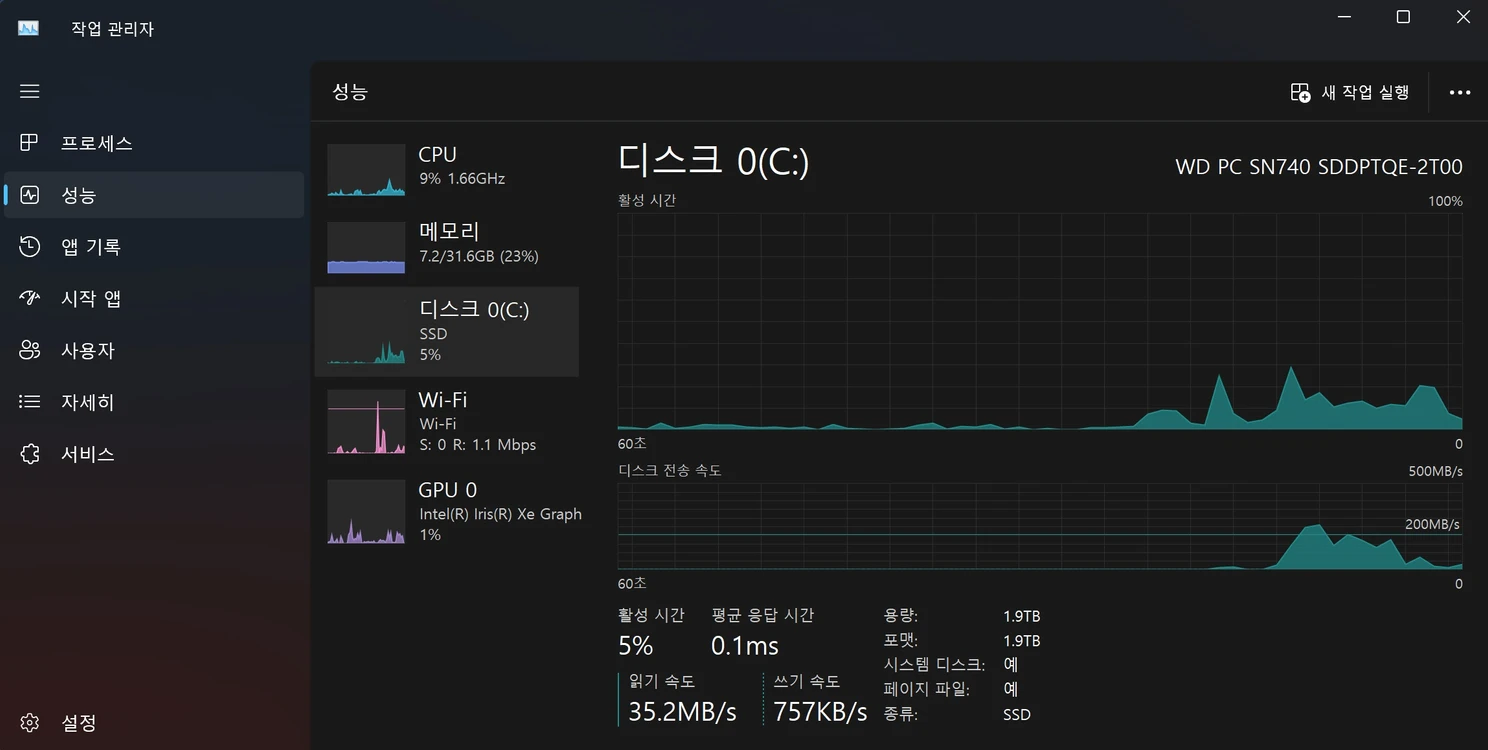Toggle the hamburger navigation menu
Viewport: 1488px width, 750px height.
tap(30, 91)
